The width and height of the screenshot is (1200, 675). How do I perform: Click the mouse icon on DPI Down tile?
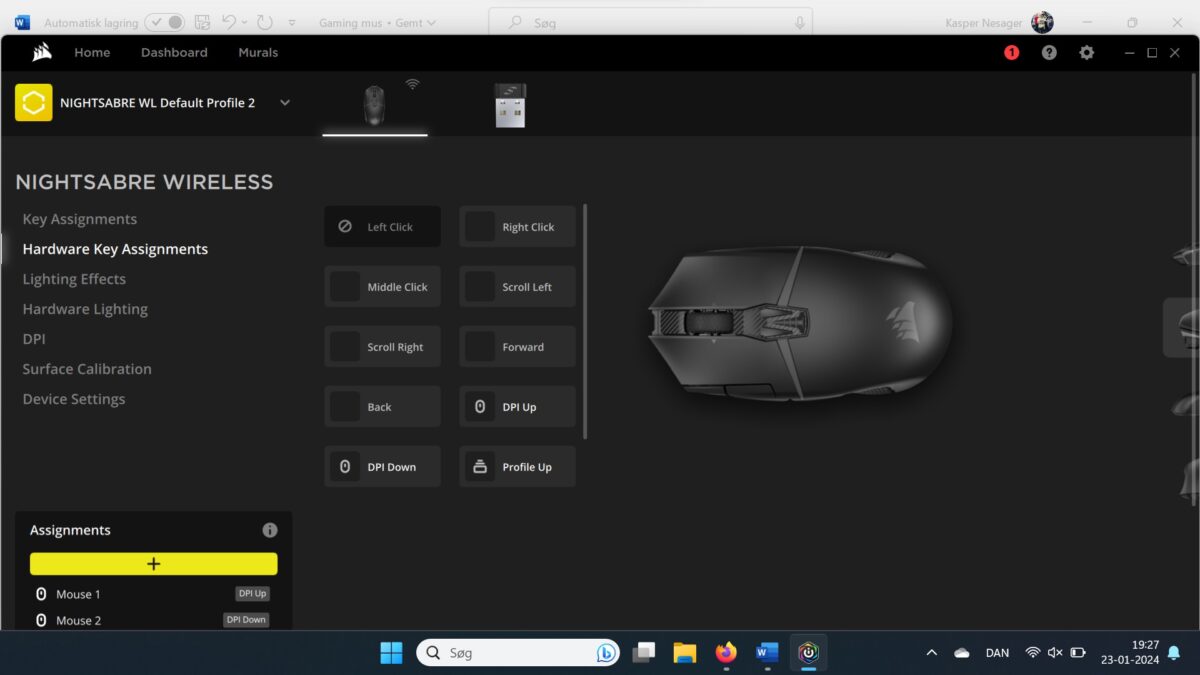[x=345, y=467]
